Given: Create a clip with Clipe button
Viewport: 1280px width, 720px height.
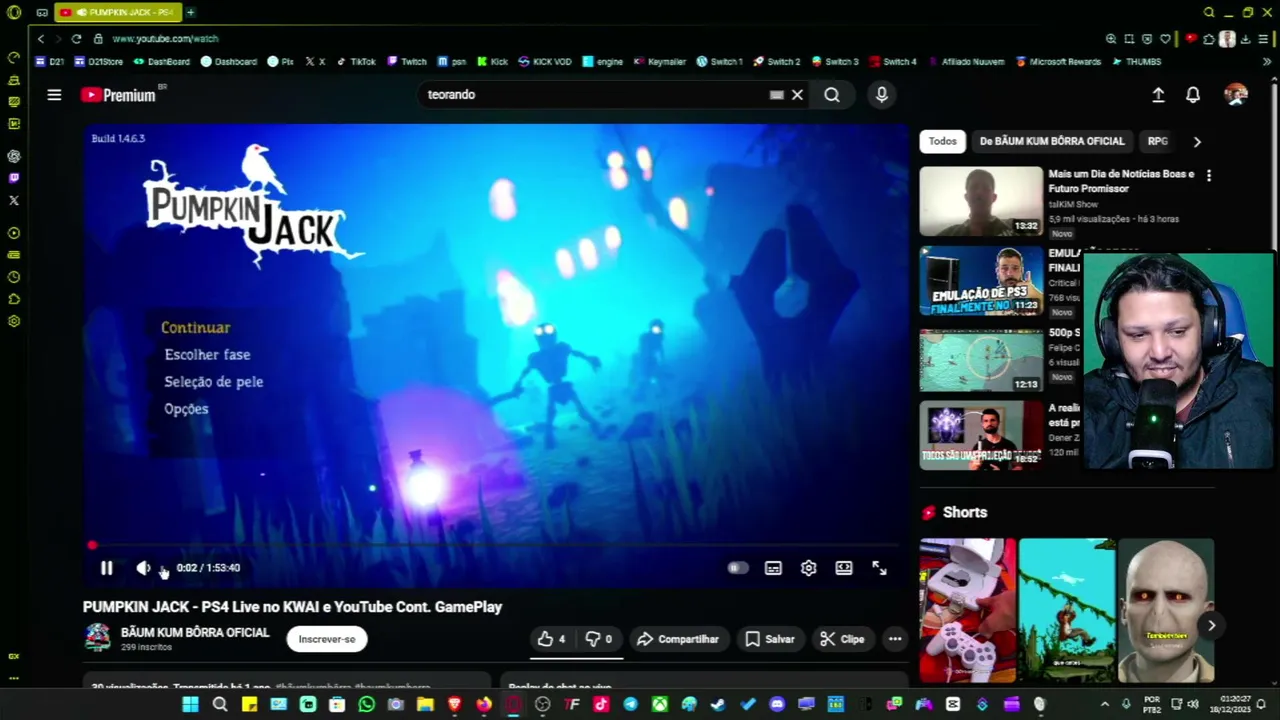Looking at the screenshot, I should pos(842,639).
